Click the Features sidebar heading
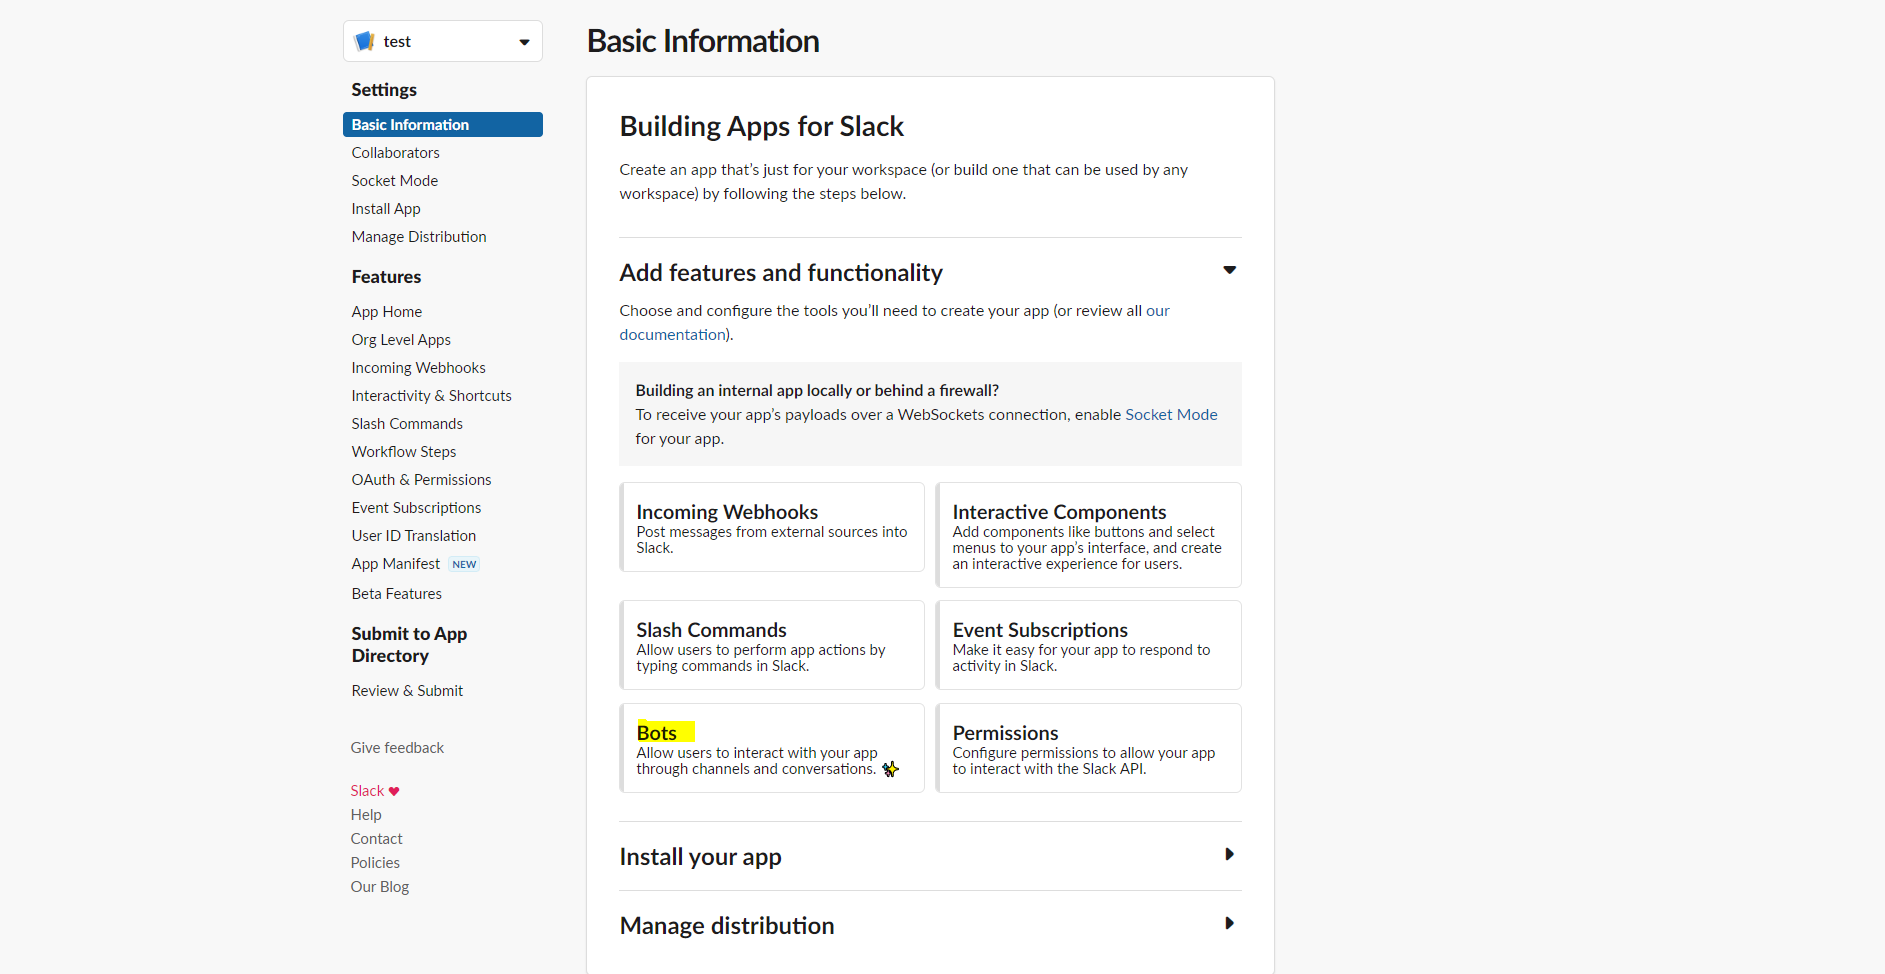The image size is (1885, 974). pos(386,277)
